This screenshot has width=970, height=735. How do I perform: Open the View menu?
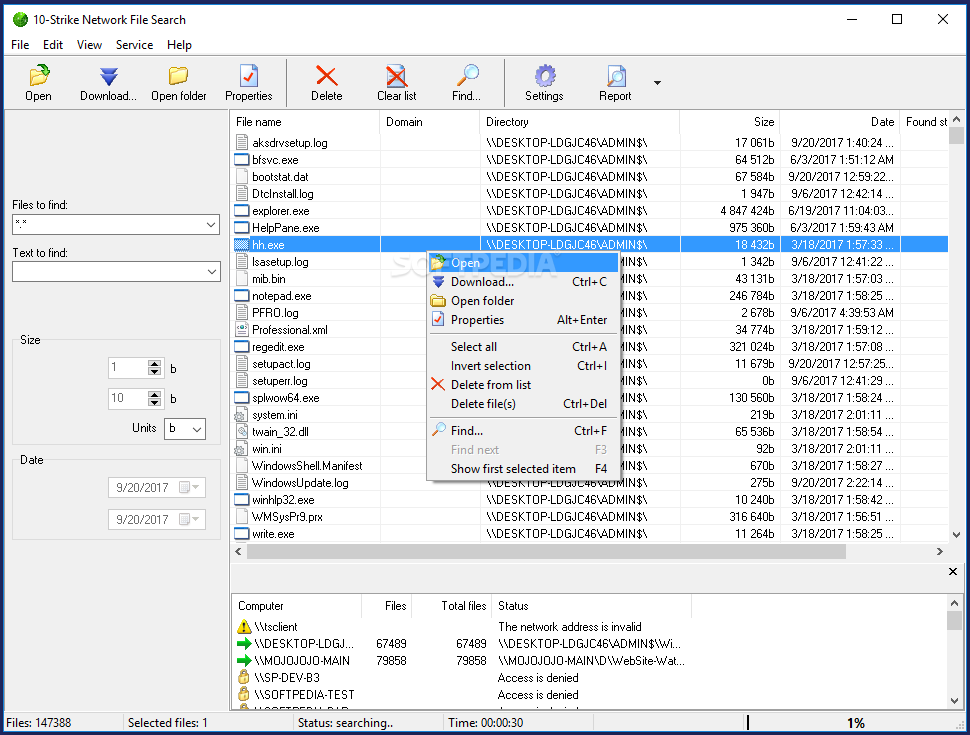click(x=89, y=45)
